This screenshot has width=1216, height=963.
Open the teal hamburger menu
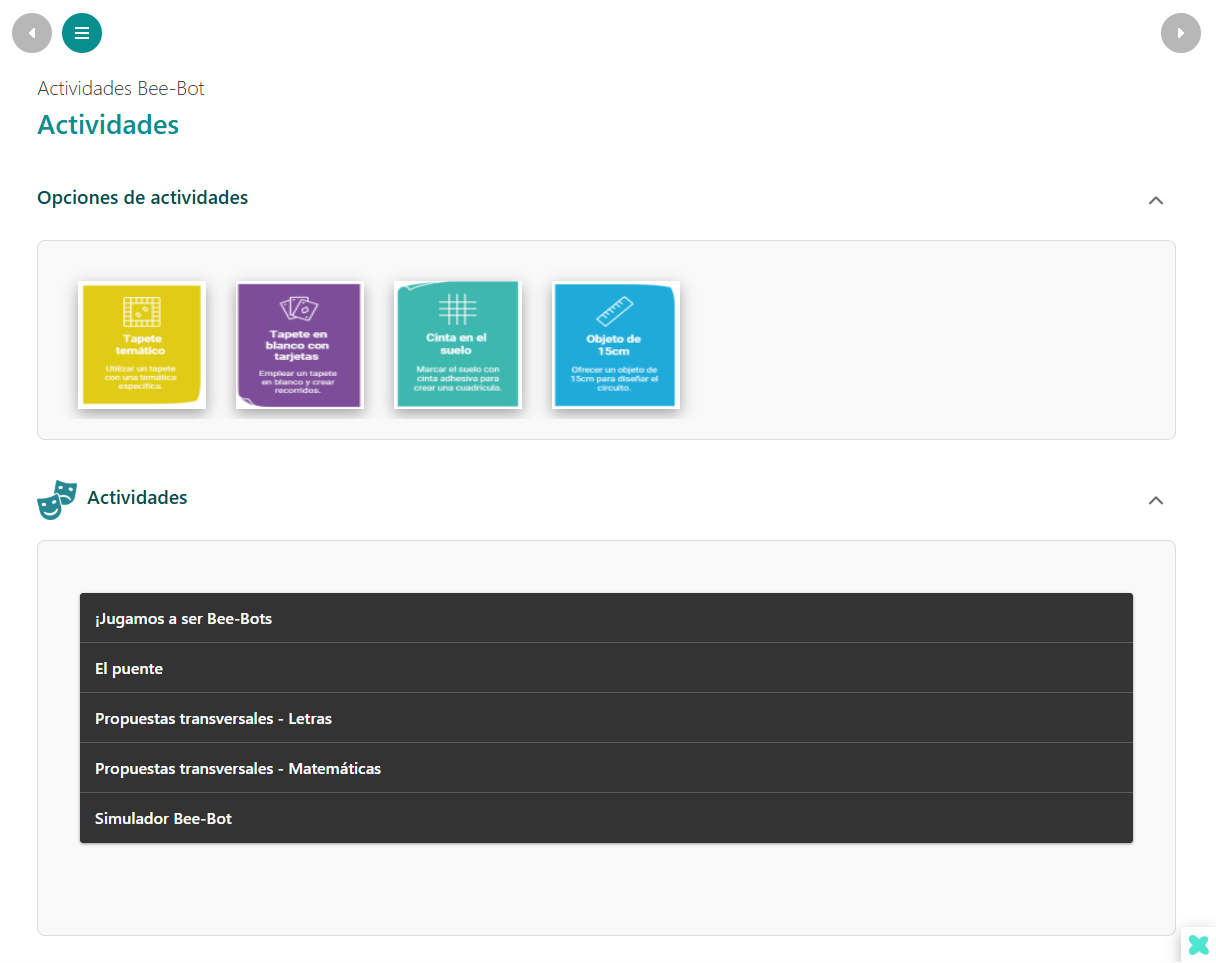(x=82, y=33)
